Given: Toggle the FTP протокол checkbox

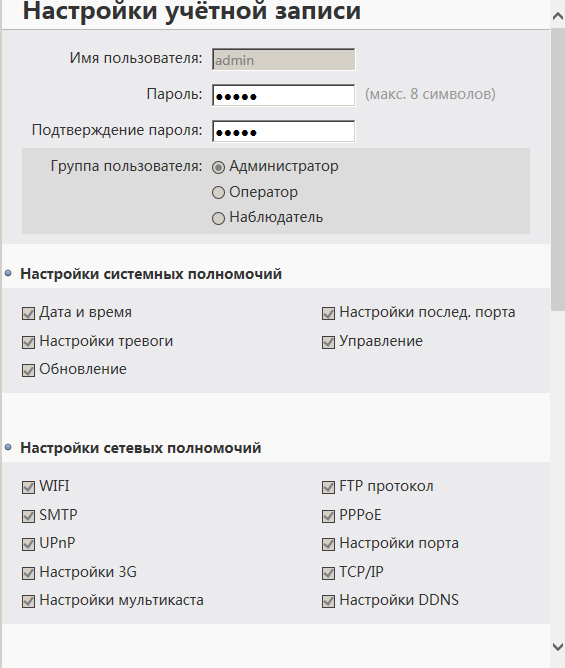Looking at the screenshot, I should coord(328,487).
